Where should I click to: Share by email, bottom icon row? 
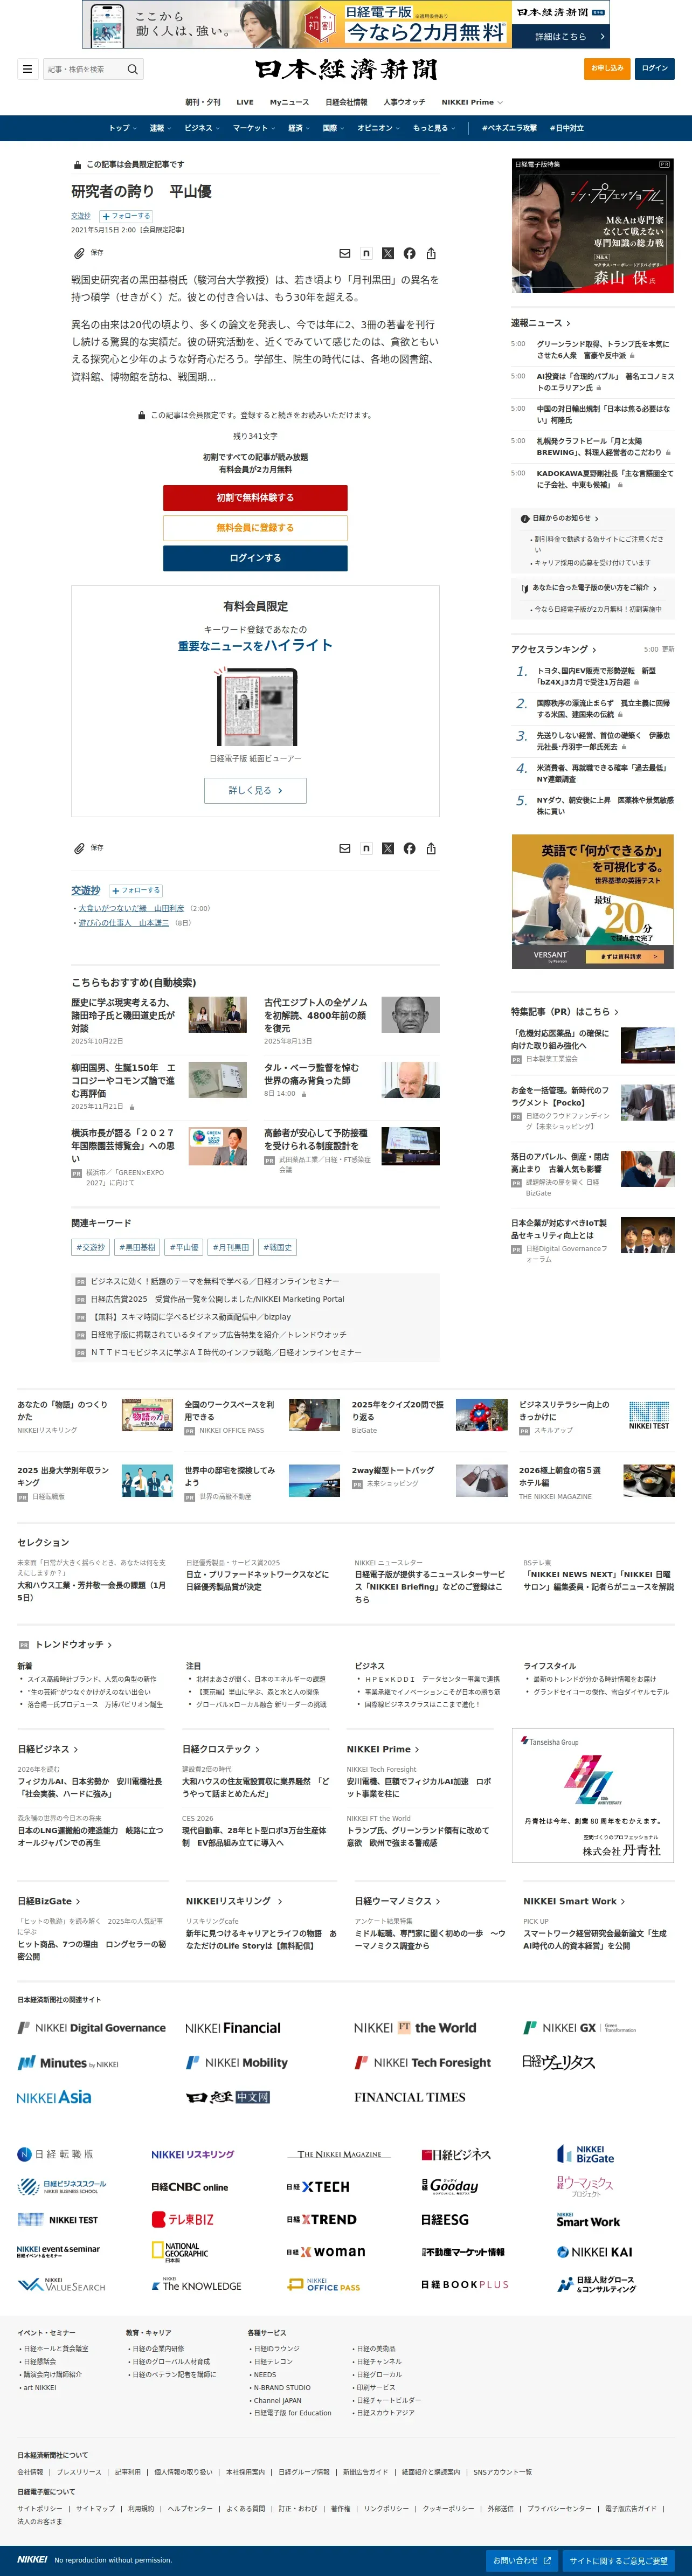tap(345, 848)
